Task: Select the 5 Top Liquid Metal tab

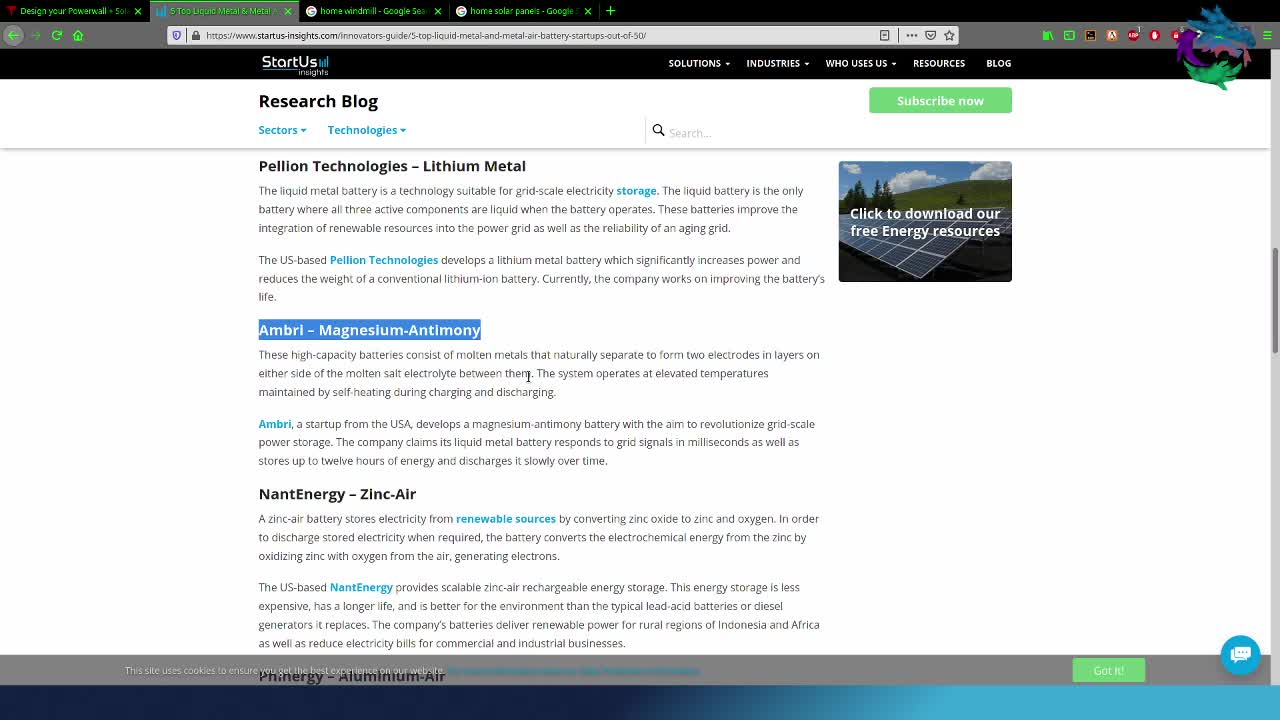Action: (x=225, y=11)
